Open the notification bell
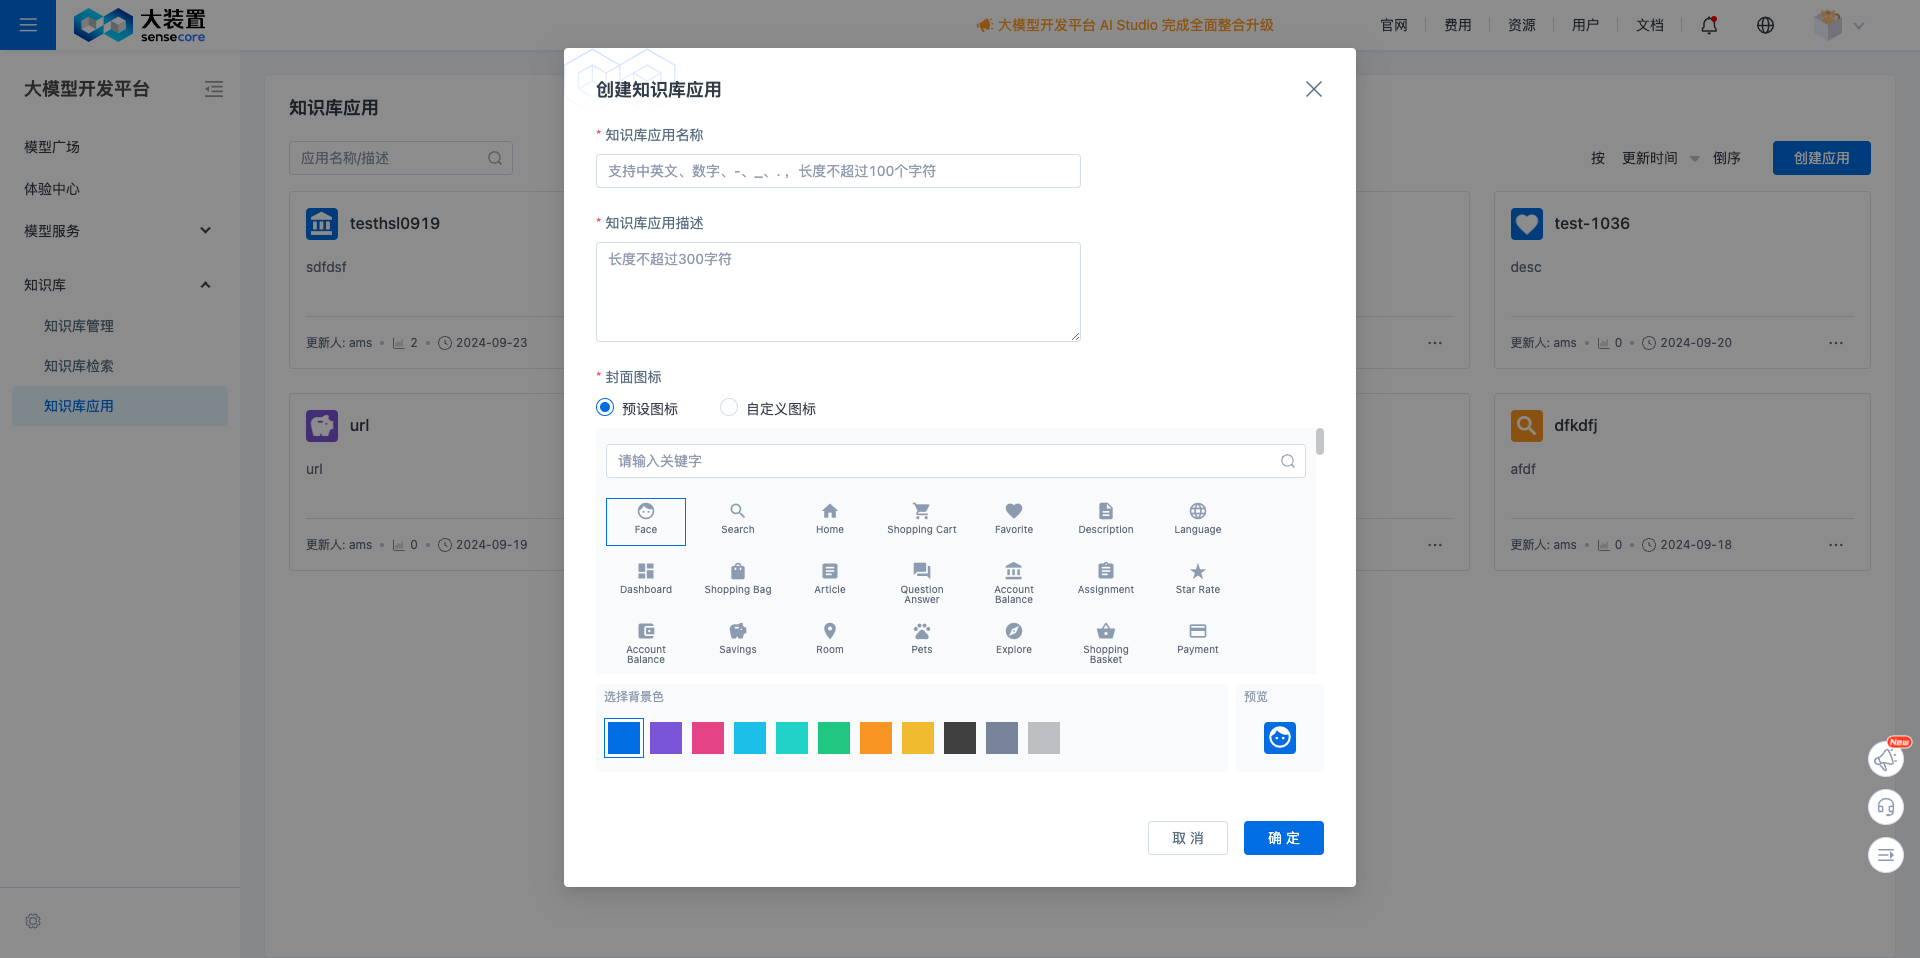This screenshot has width=1920, height=958. click(x=1708, y=25)
